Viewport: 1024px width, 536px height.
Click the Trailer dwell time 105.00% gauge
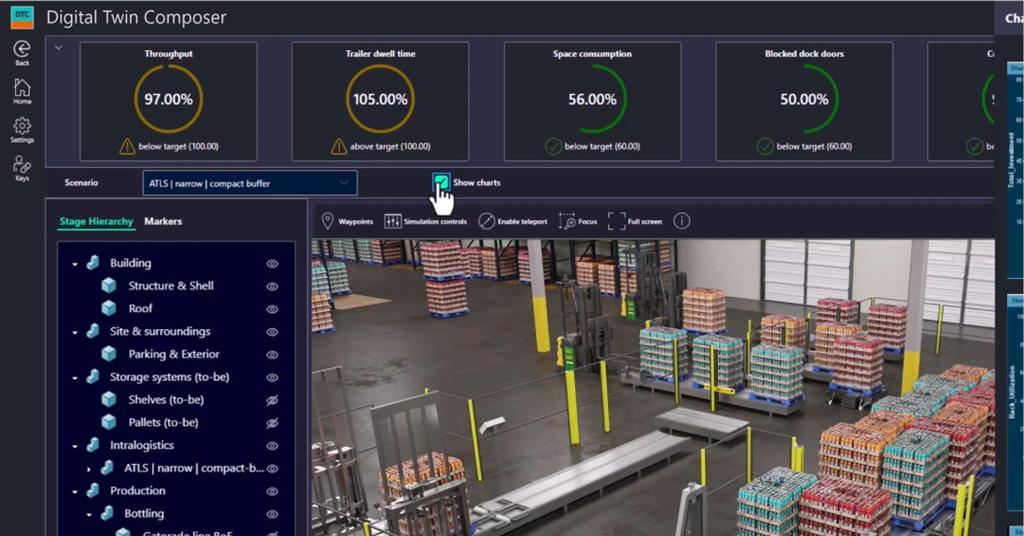point(380,99)
